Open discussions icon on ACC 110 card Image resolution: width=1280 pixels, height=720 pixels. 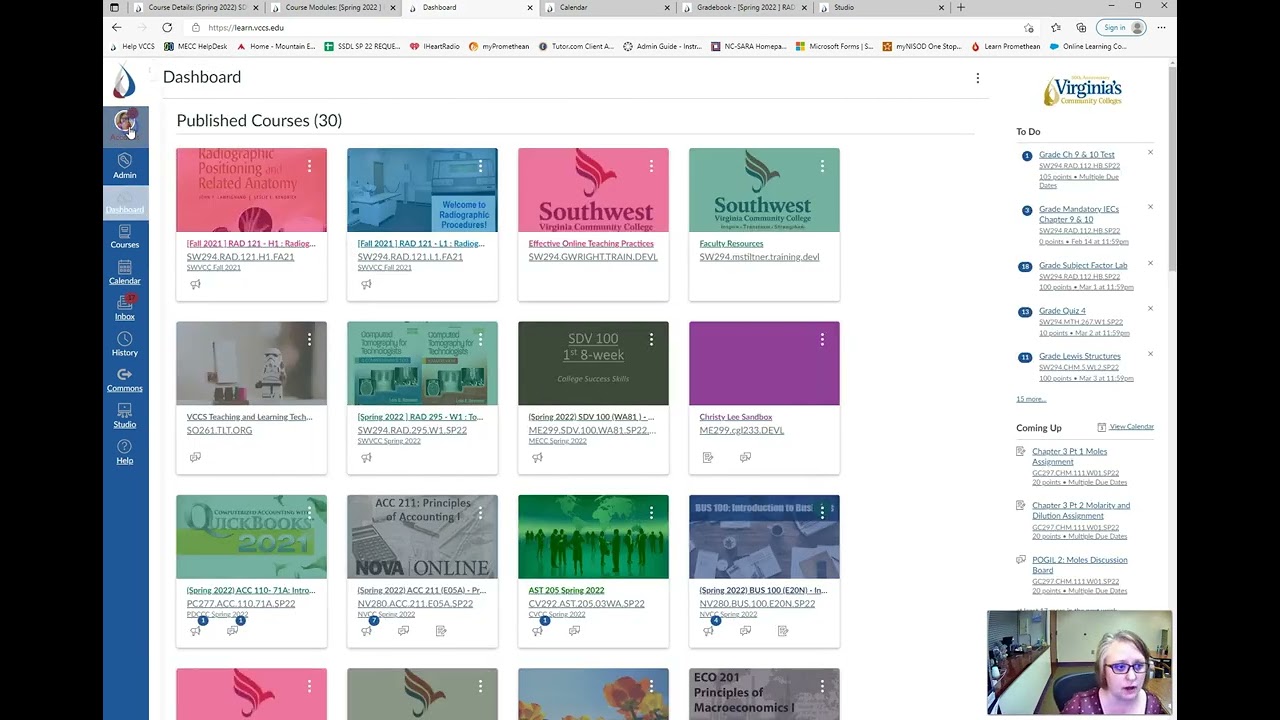click(x=232, y=631)
